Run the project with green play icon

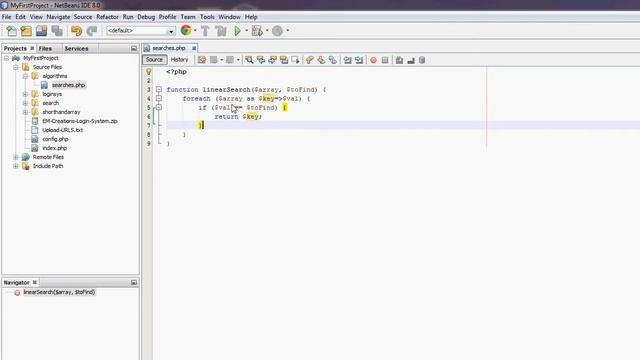tap(237, 31)
